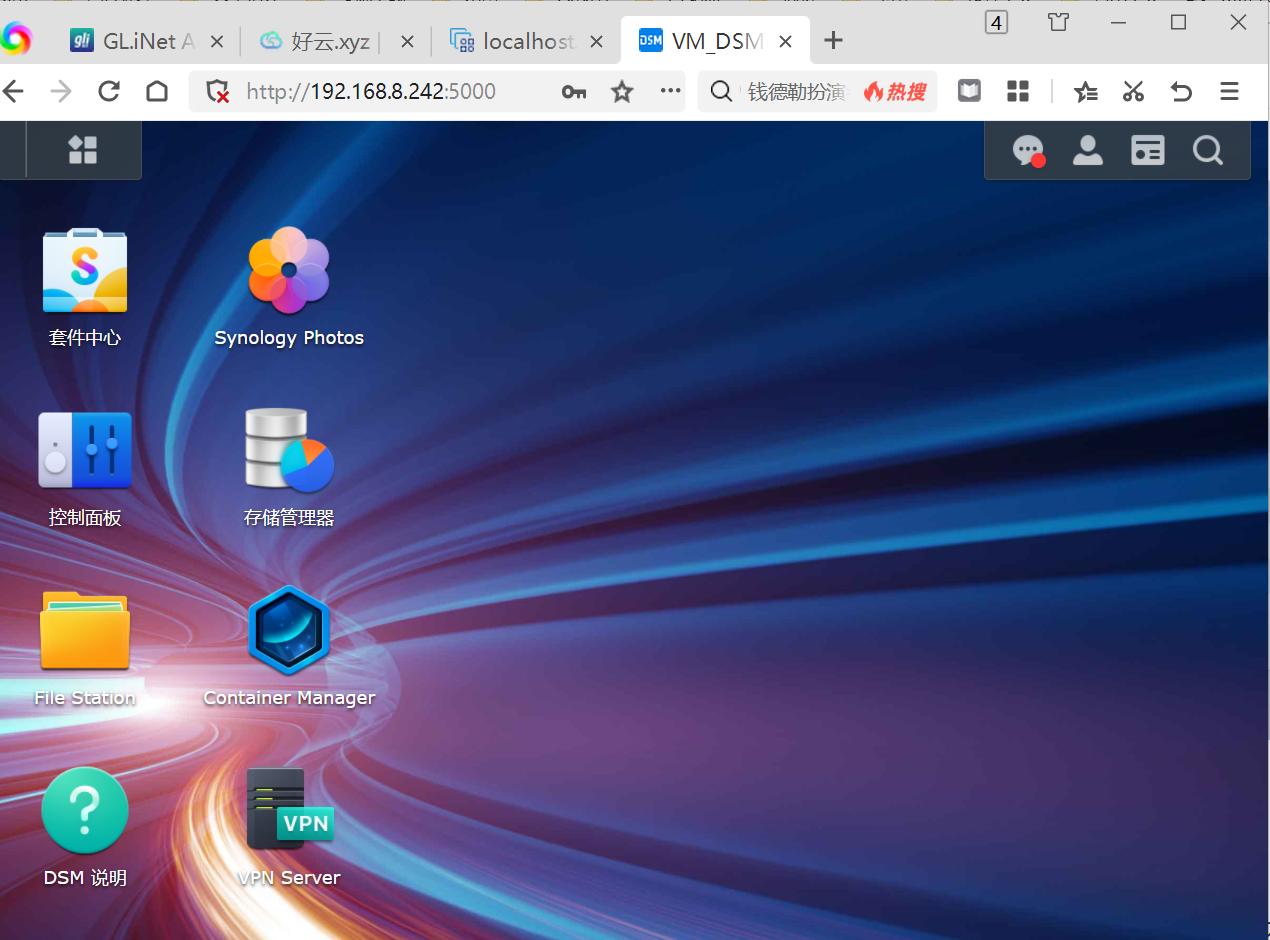The image size is (1270, 940).
Task: Open DSM search with the magnifier icon
Action: (x=1207, y=150)
